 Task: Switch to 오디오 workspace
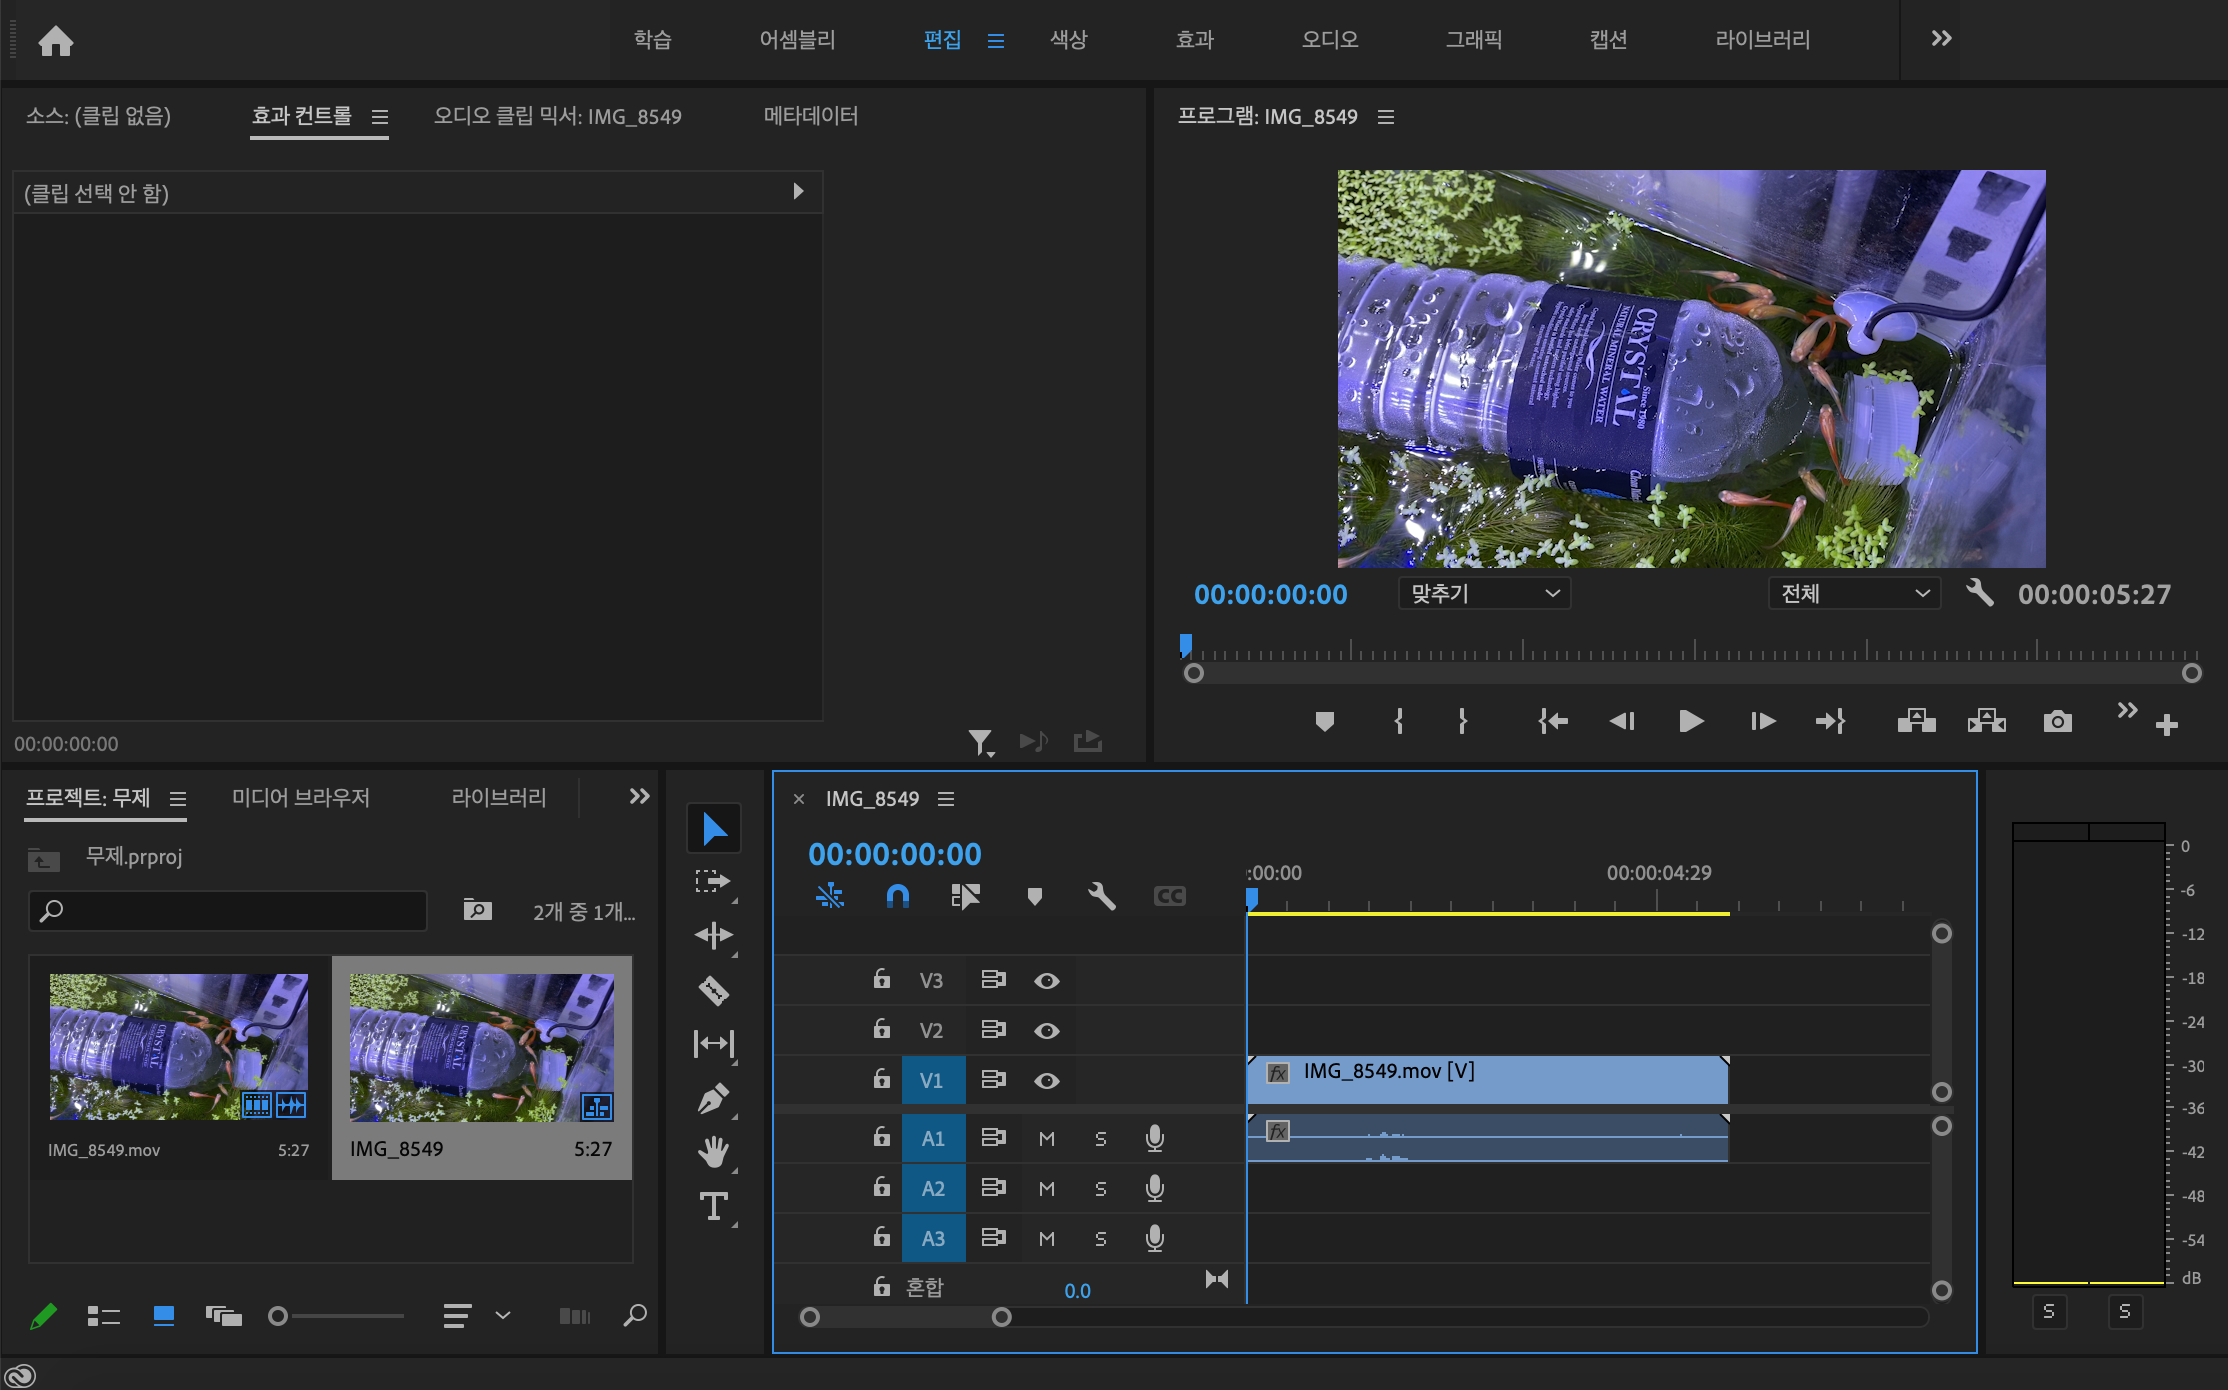pyautogui.click(x=1329, y=40)
